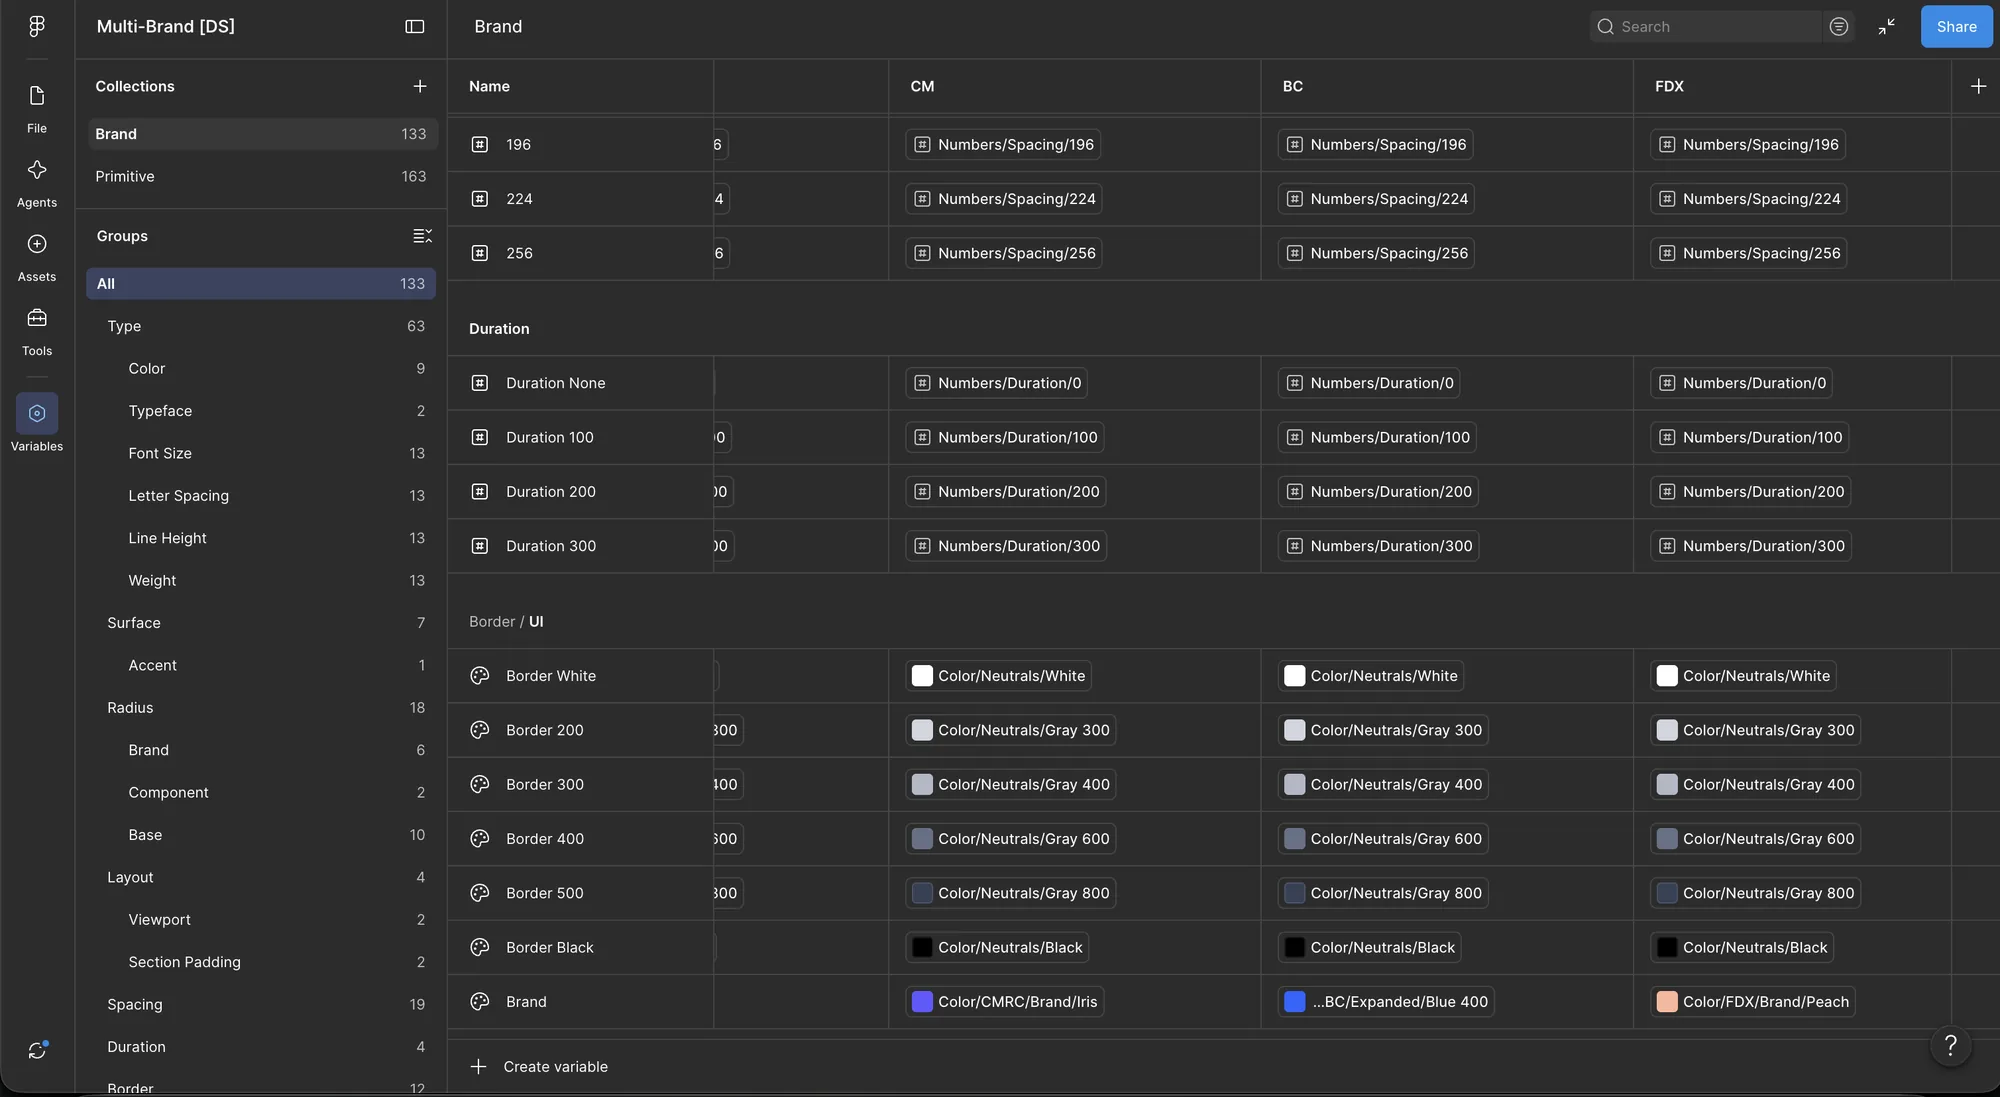Open the Letter Spacing group
The width and height of the screenshot is (2000, 1097).
click(262, 496)
